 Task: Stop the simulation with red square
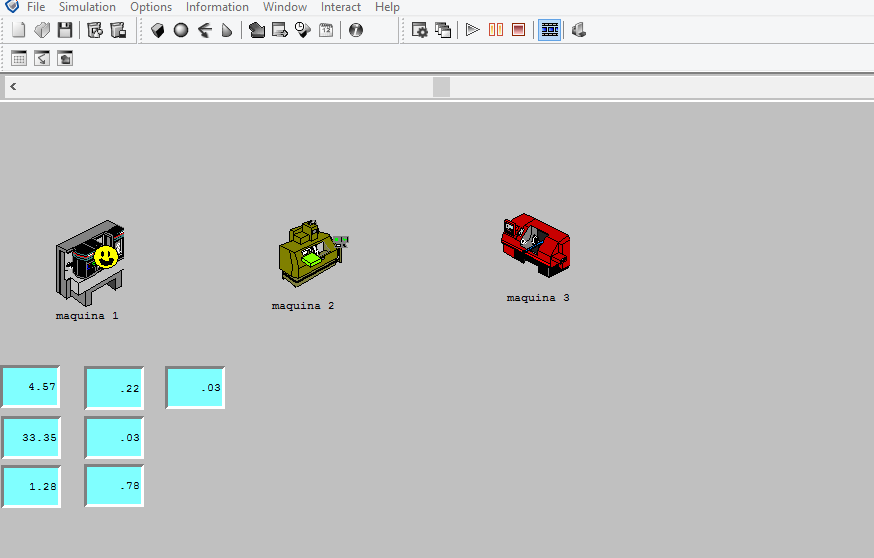coord(518,30)
